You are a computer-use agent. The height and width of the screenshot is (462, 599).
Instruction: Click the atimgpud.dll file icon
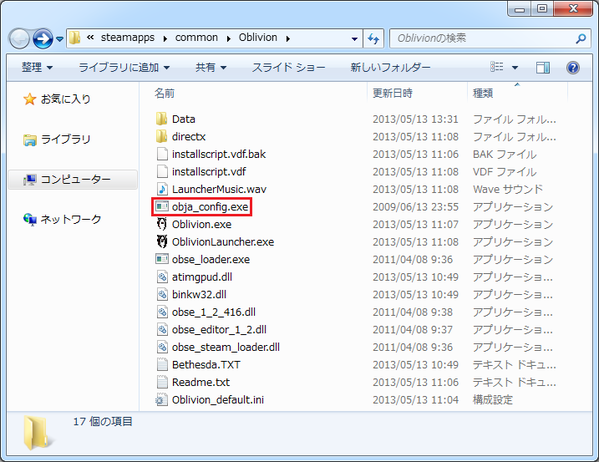coord(162,277)
